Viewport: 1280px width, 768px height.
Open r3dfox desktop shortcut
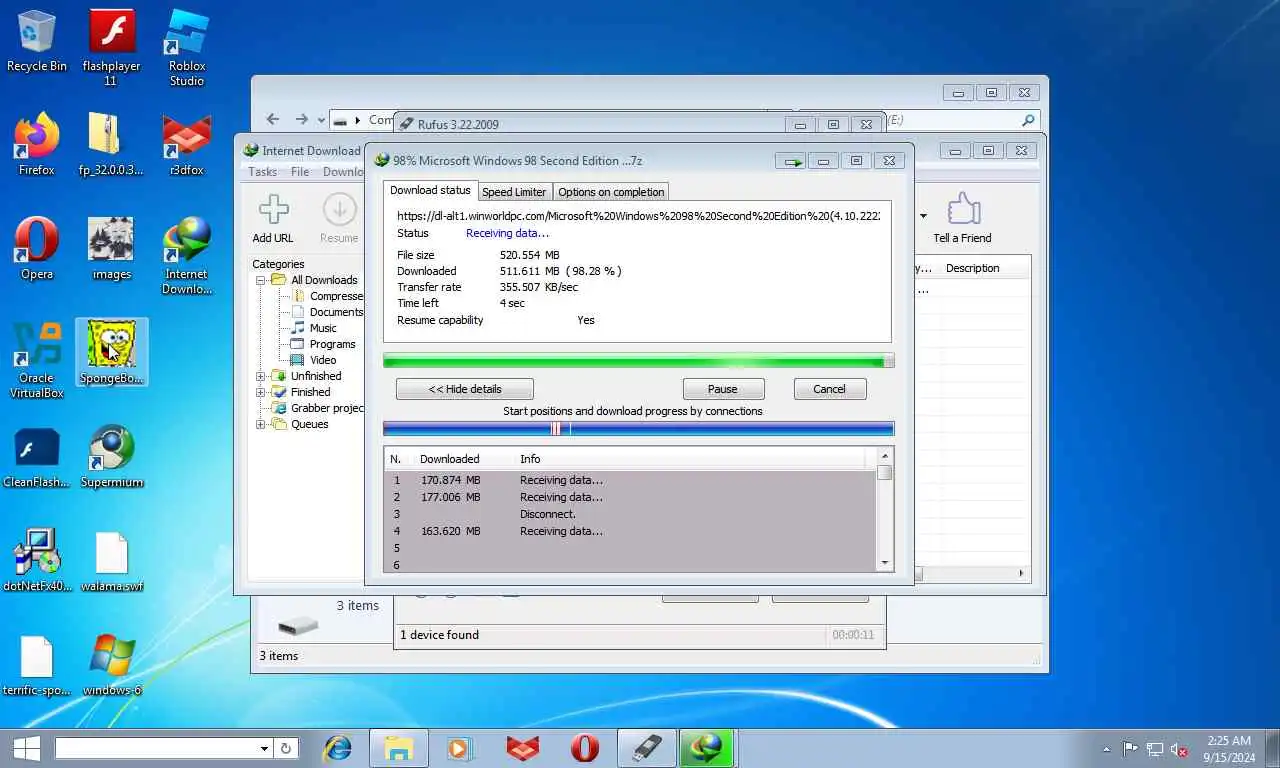[x=187, y=145]
